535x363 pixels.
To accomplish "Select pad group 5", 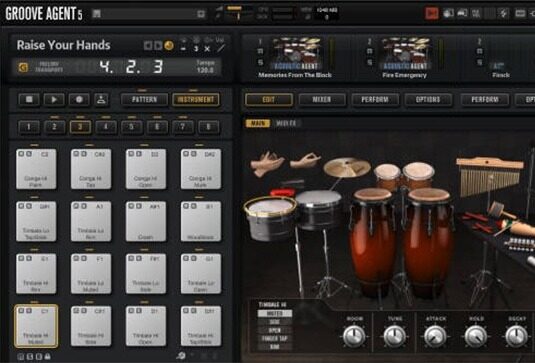I will (x=132, y=127).
